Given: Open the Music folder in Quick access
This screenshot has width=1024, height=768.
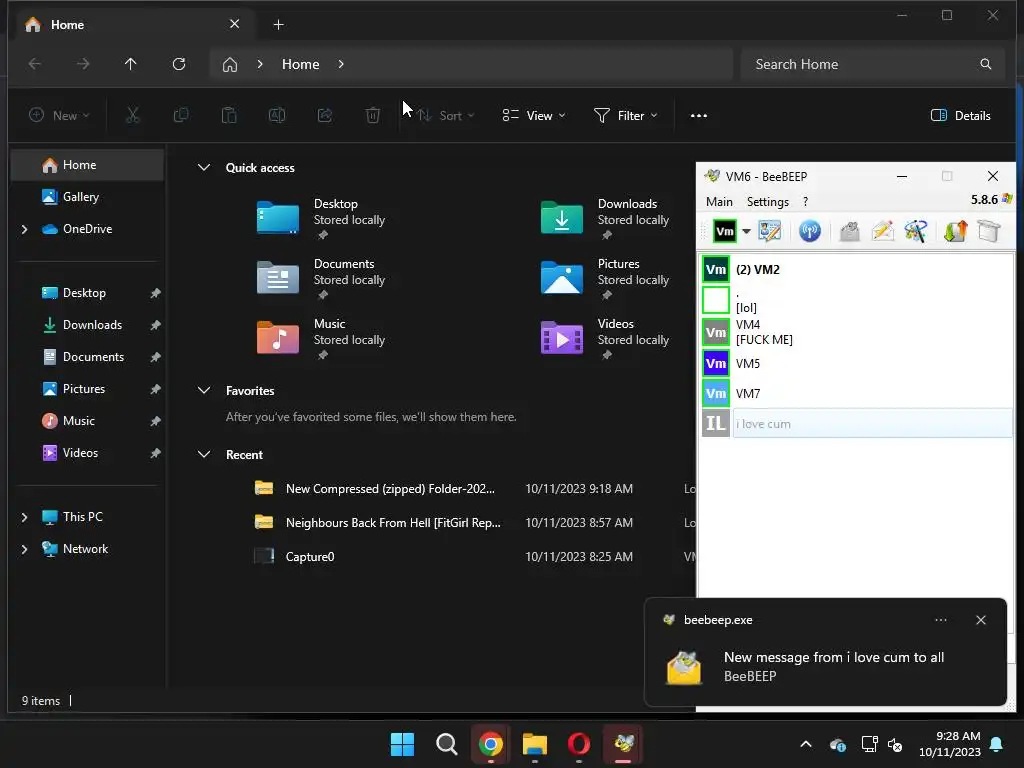Looking at the screenshot, I should point(321,338).
